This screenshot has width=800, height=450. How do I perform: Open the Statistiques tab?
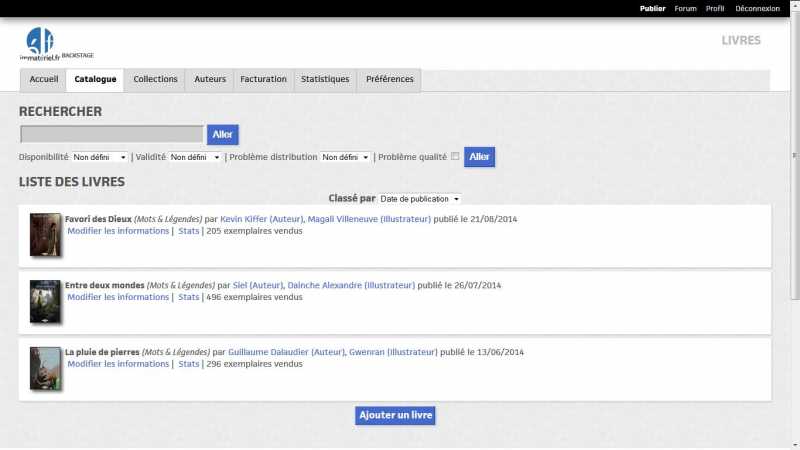click(325, 80)
